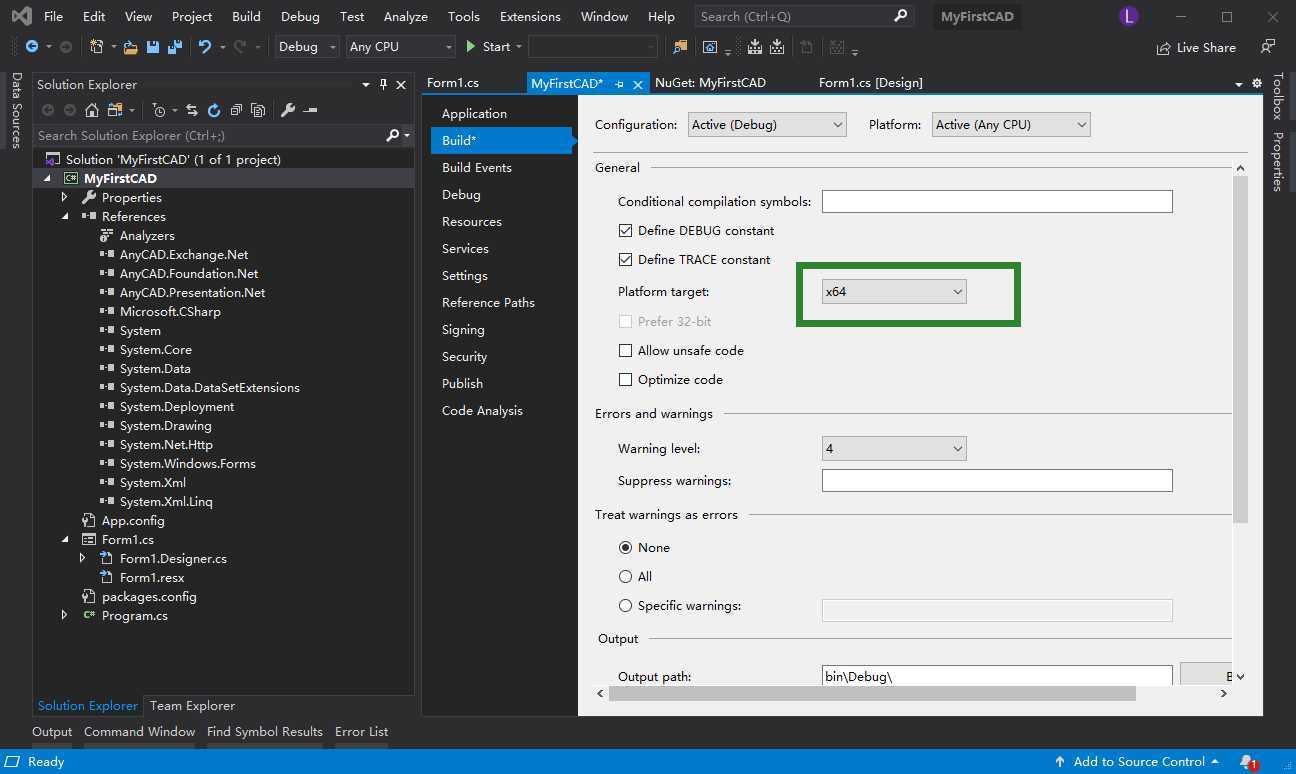Select AnyCAD.Foundation.Net reference
Screen dimensions: 1296x774
(x=189, y=273)
